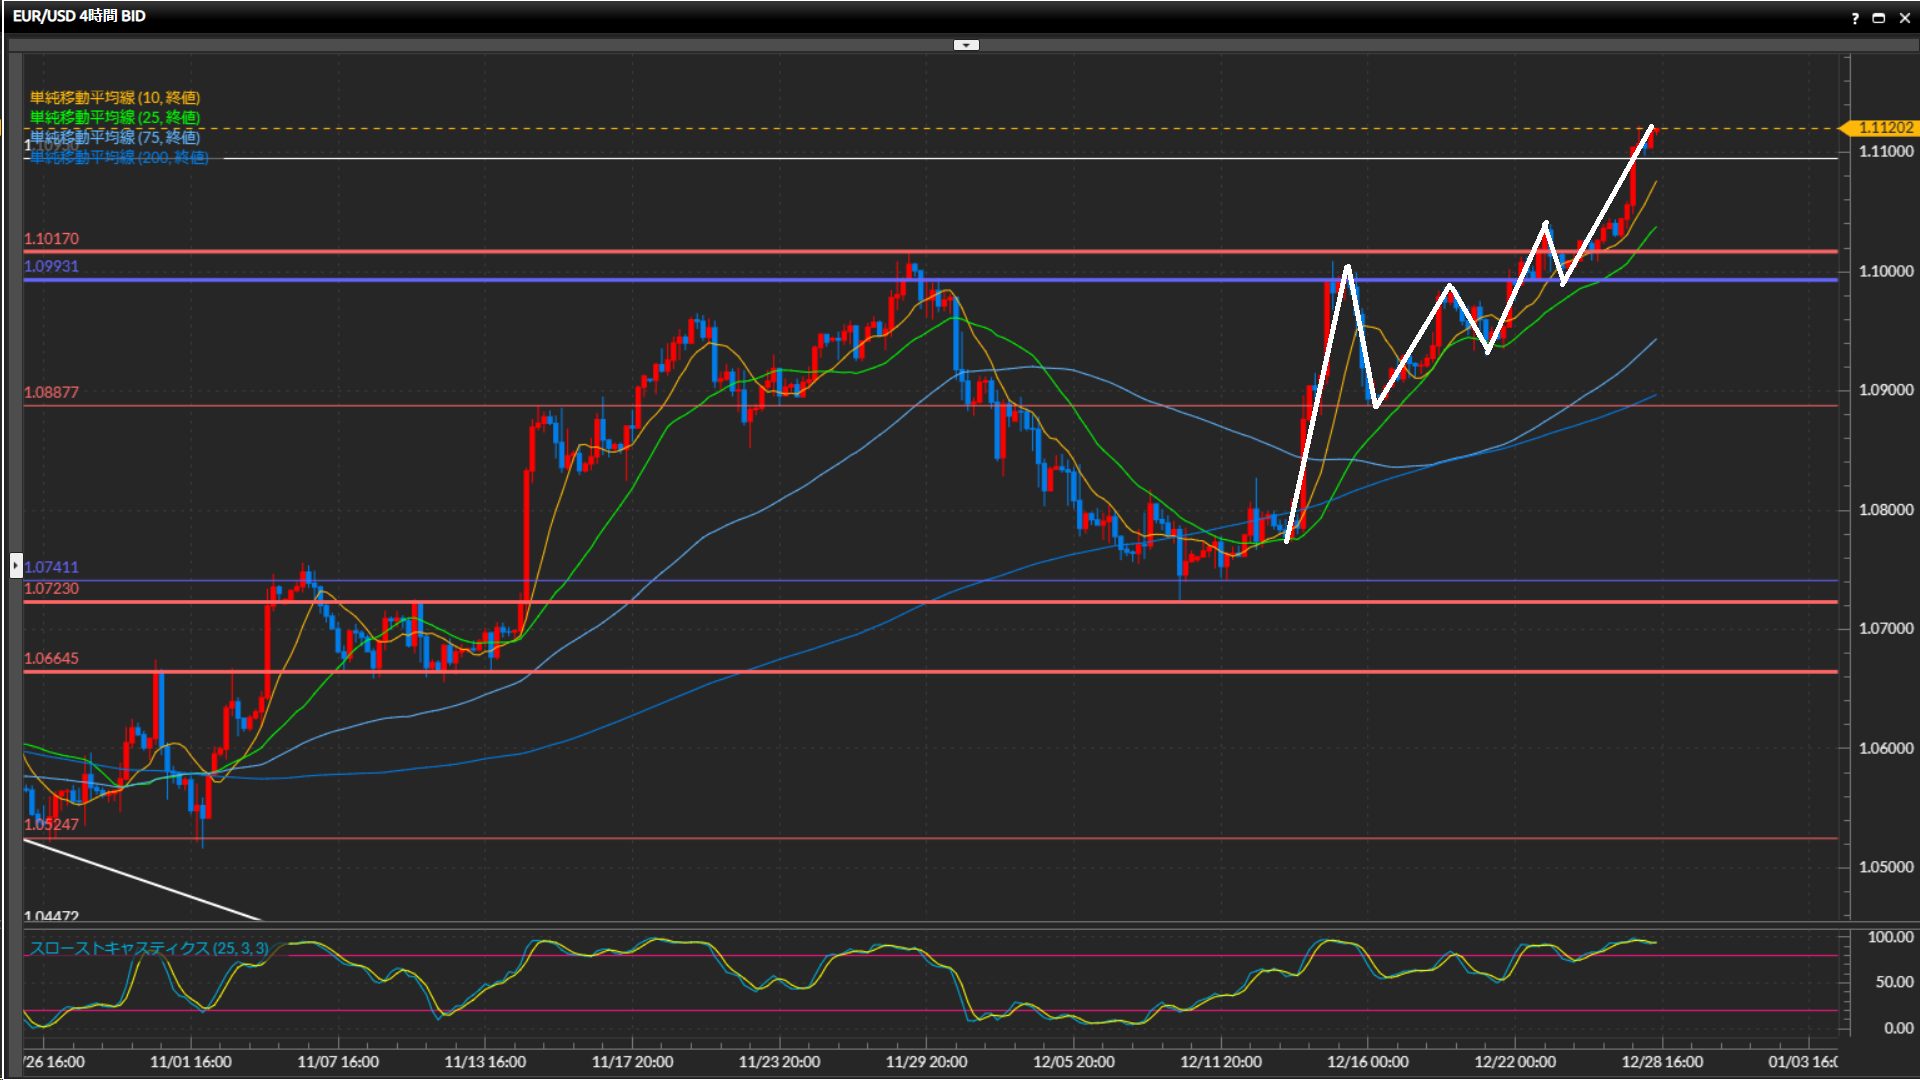Close the EUR/USD chart window

[1904, 18]
